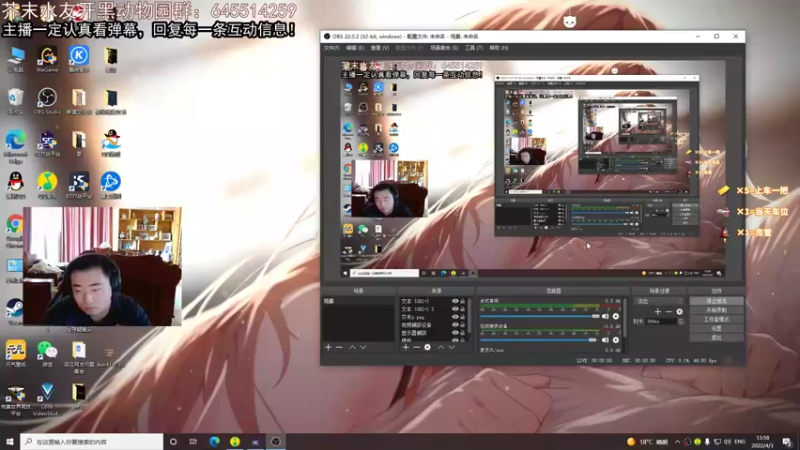
Task: Open the QQ penguin desktop icon
Action: pos(15,185)
